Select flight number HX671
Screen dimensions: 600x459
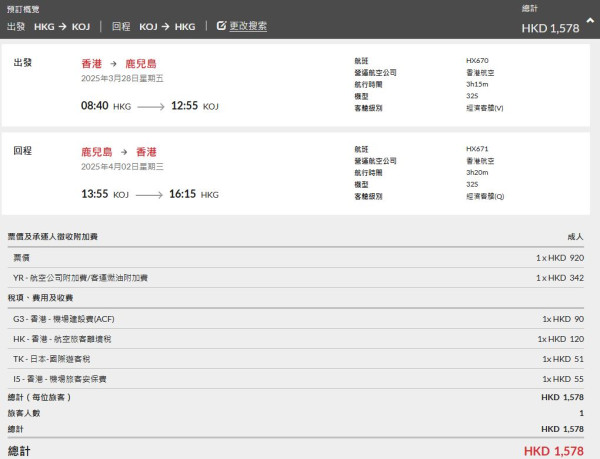(477, 149)
